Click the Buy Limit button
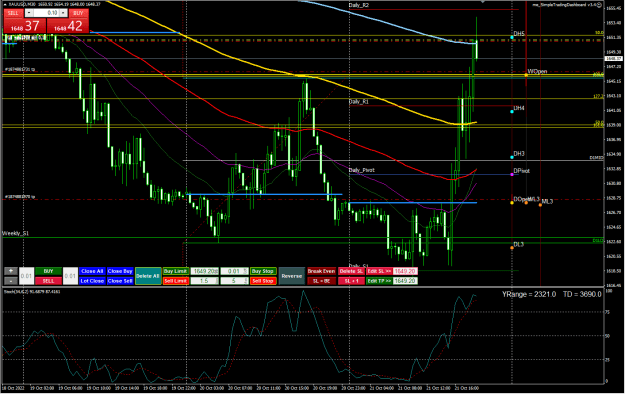The image size is (625, 394). 176,271
